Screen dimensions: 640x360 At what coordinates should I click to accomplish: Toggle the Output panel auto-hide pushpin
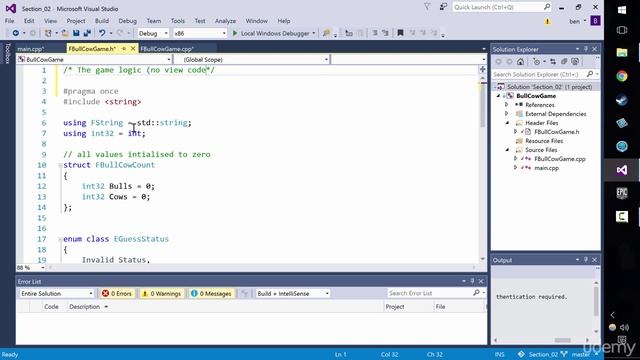pos(586,260)
